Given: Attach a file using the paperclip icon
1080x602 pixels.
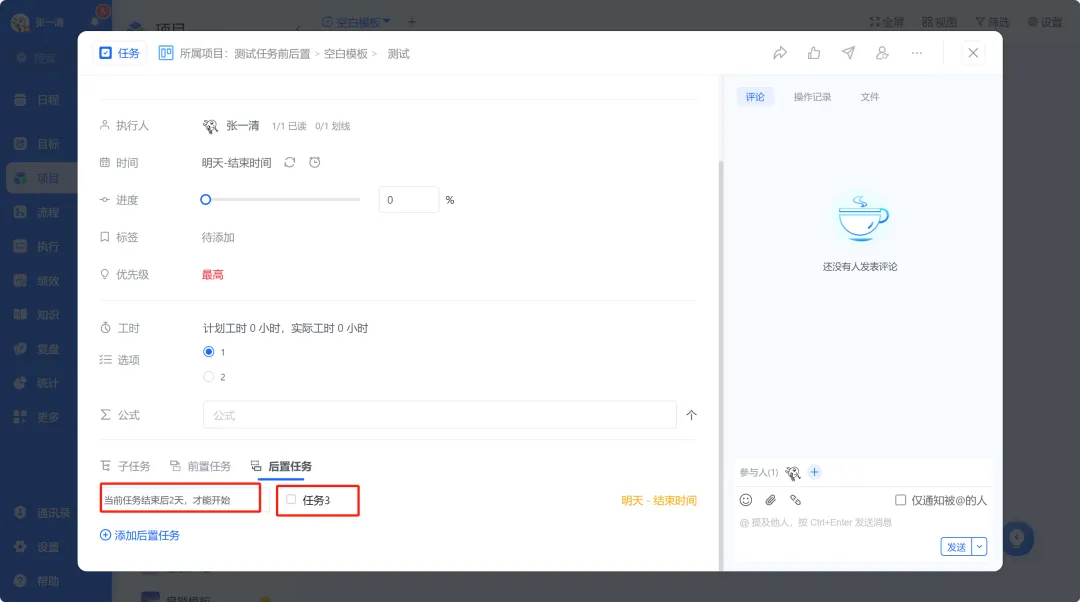Looking at the screenshot, I should (771, 500).
